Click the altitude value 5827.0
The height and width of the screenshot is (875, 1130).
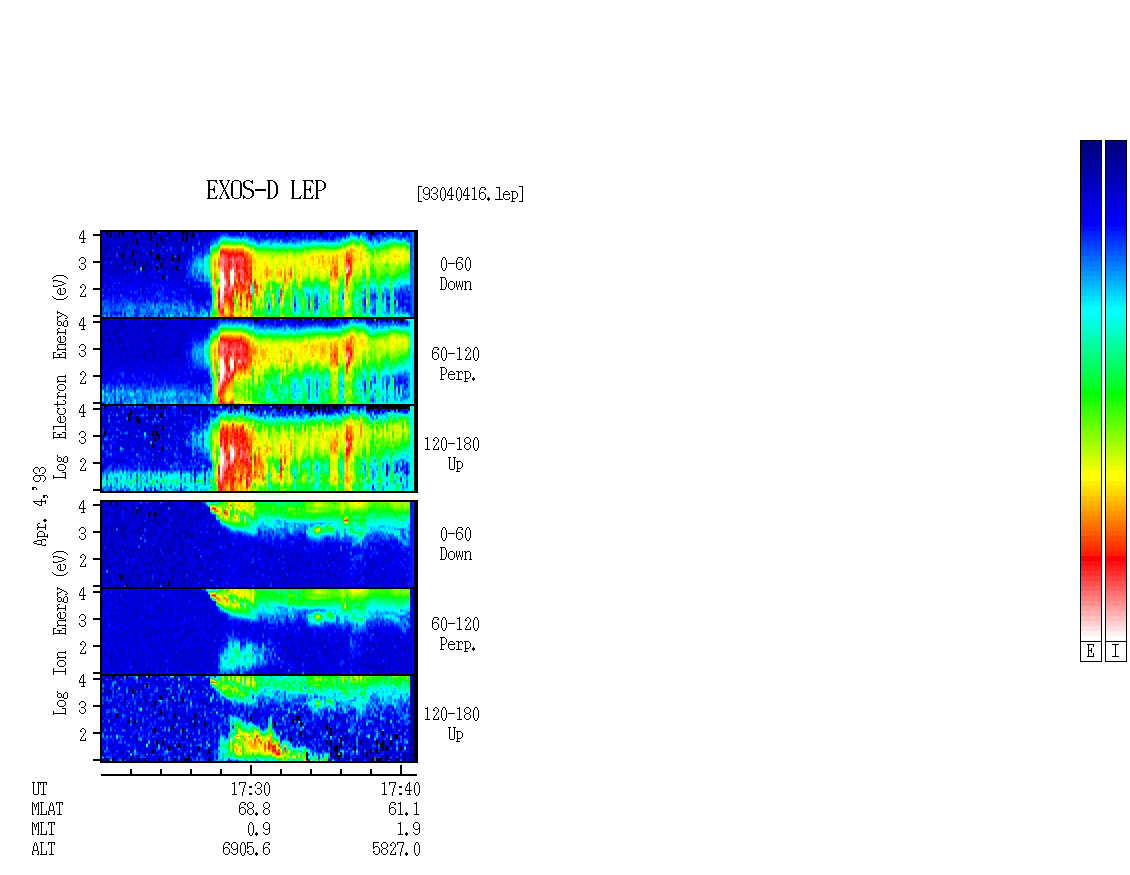coord(396,849)
